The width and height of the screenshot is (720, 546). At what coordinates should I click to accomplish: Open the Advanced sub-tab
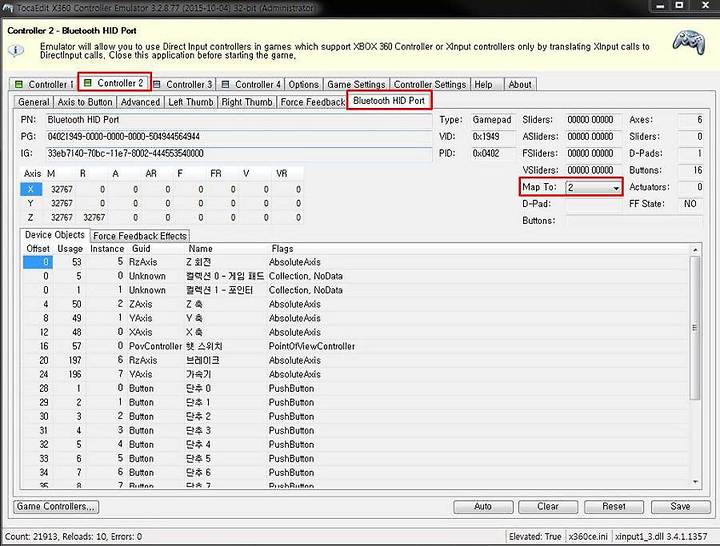tap(140, 102)
